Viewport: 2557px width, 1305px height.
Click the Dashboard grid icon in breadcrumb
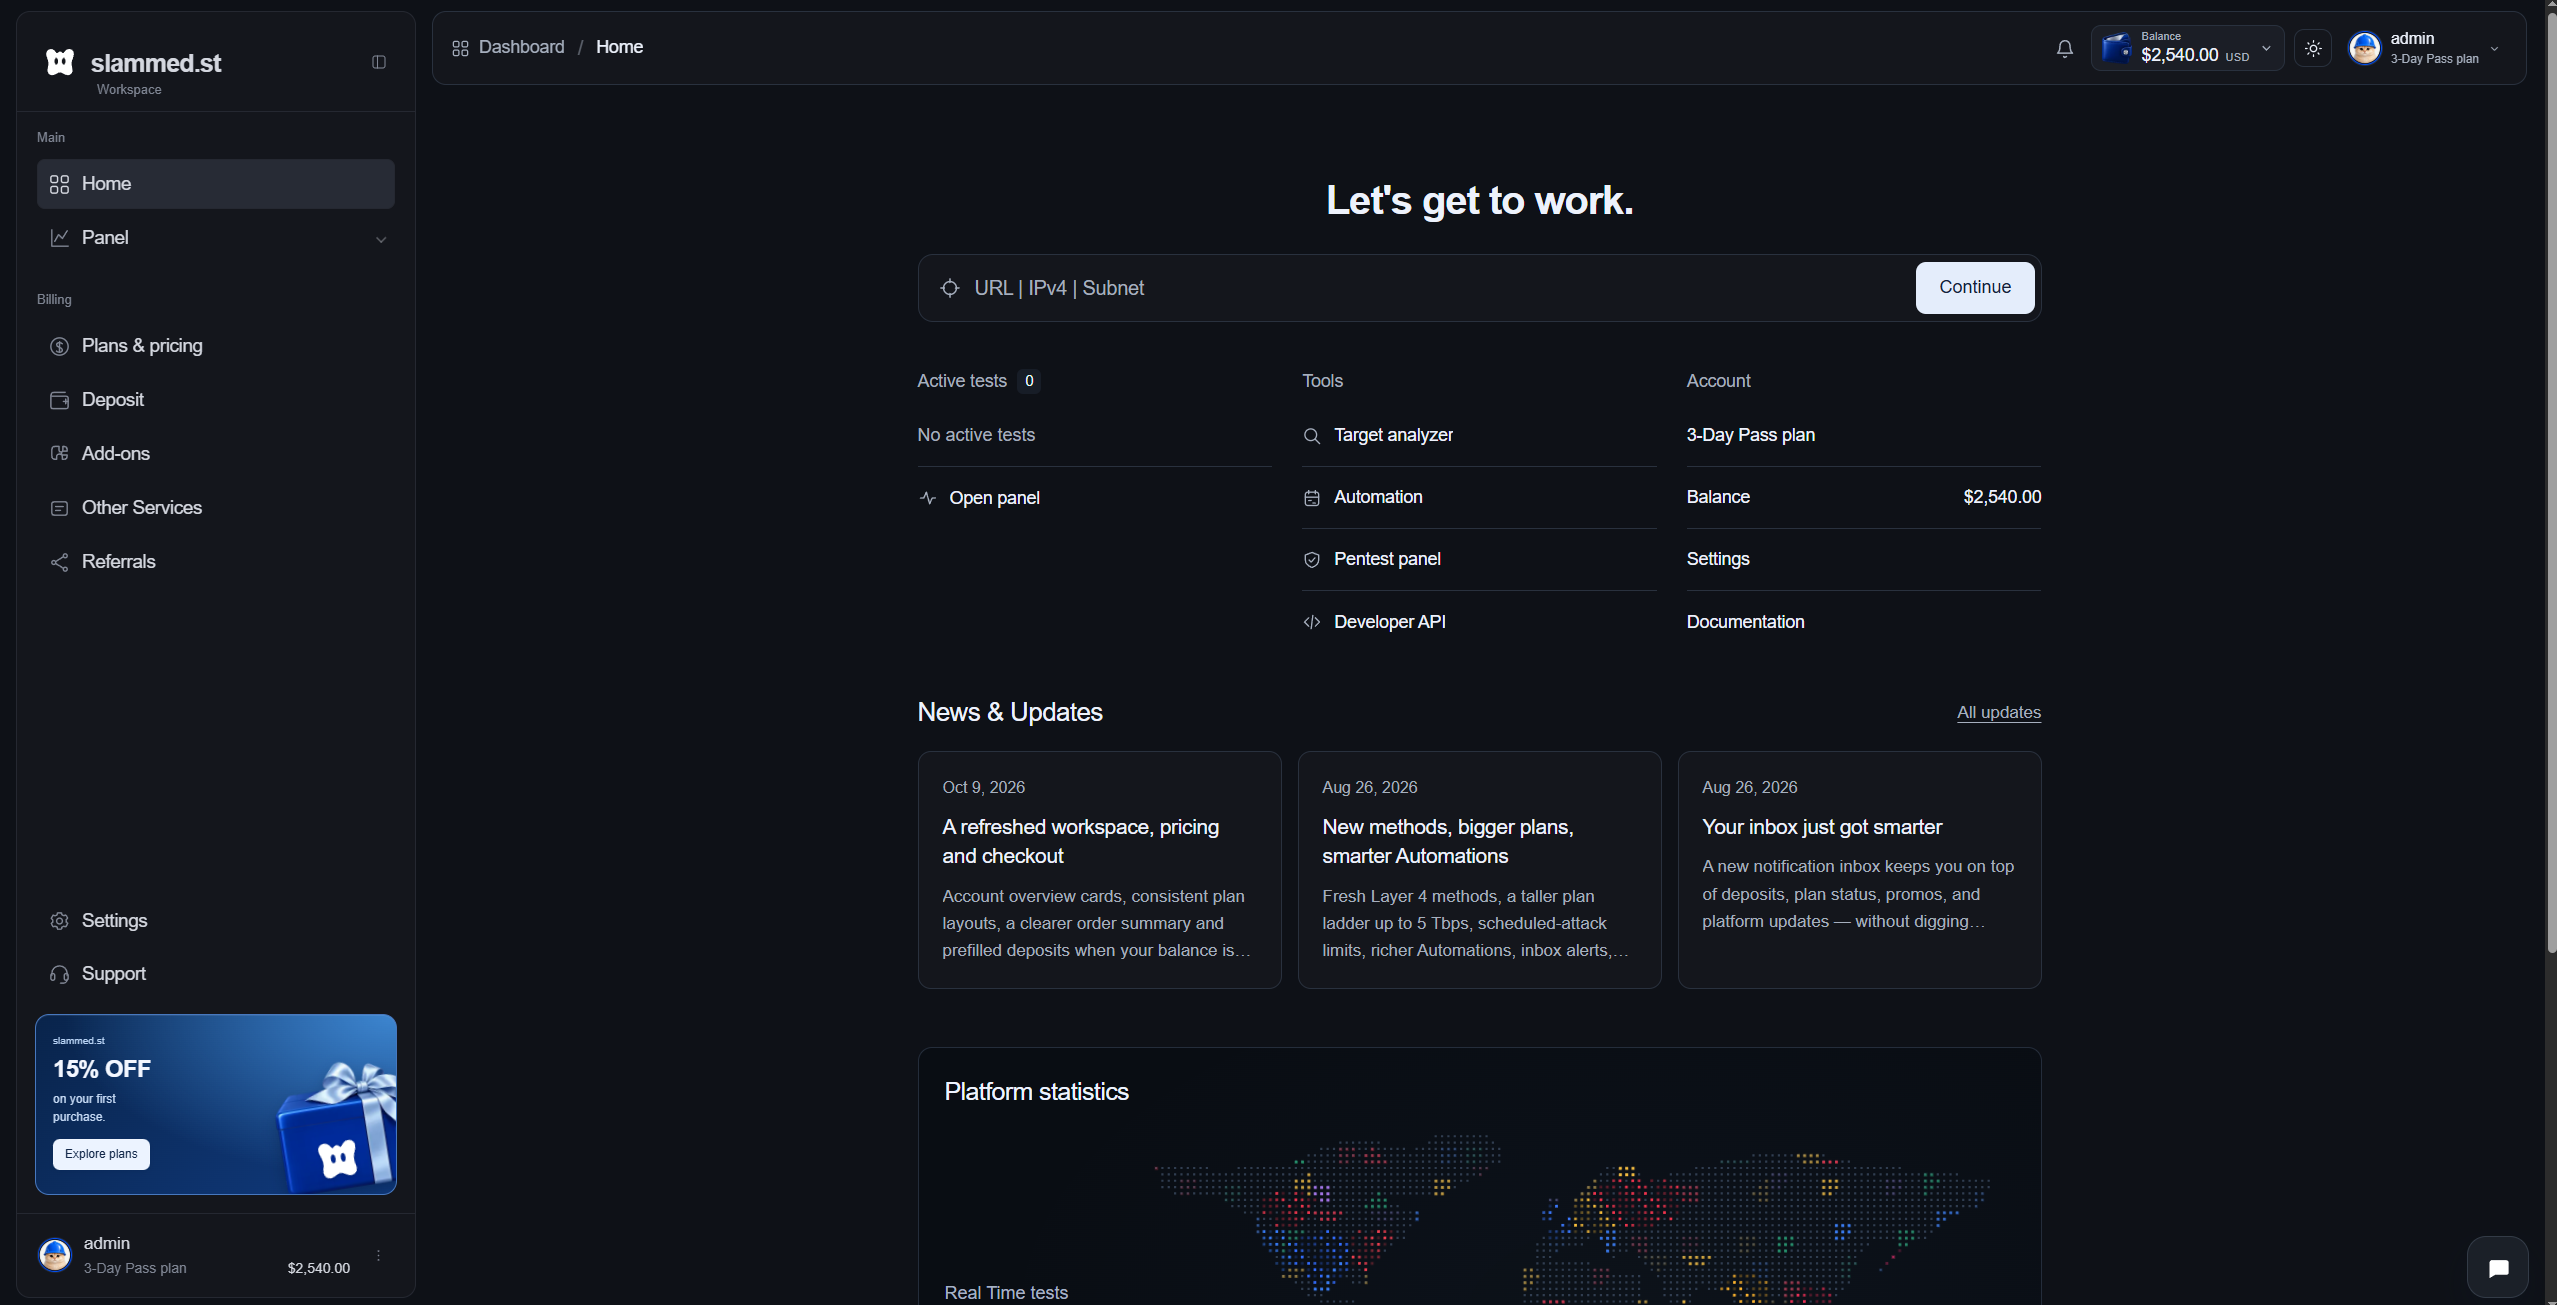(460, 48)
